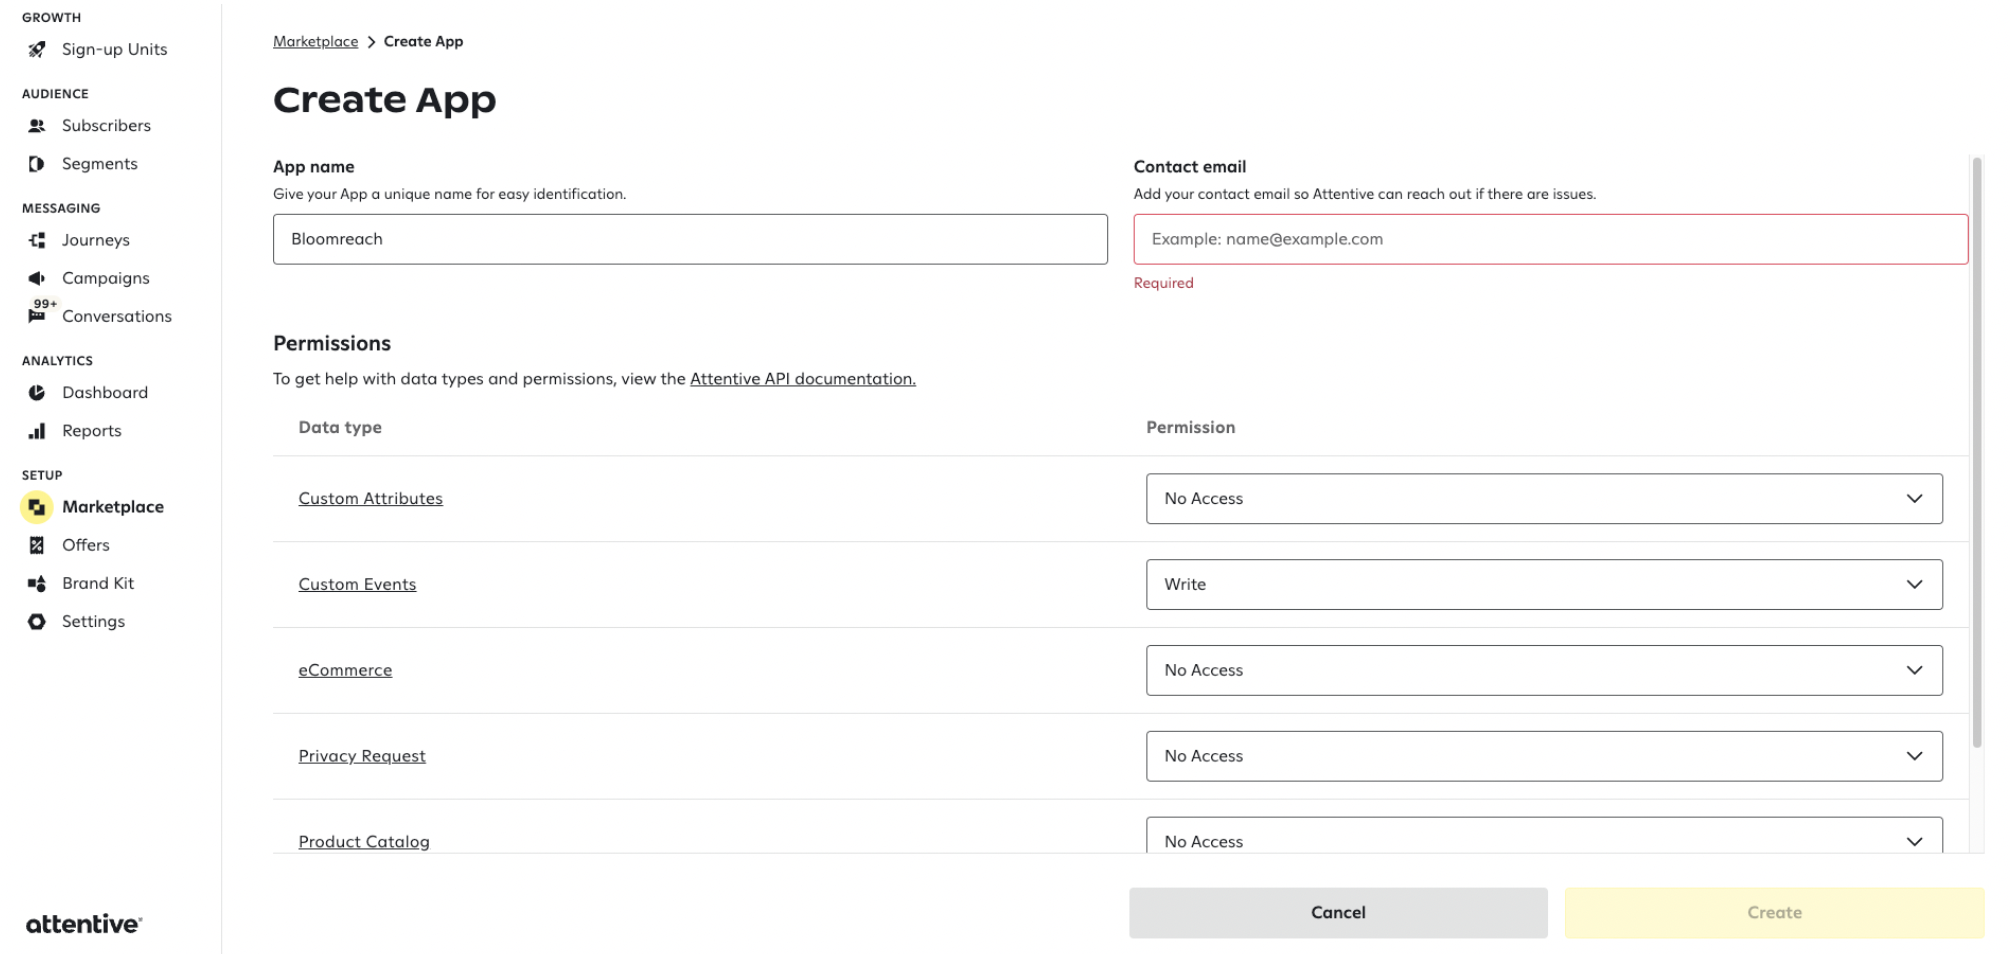This screenshot has width=2010, height=954.
Task: Click the Settings gear icon
Action: (37, 621)
